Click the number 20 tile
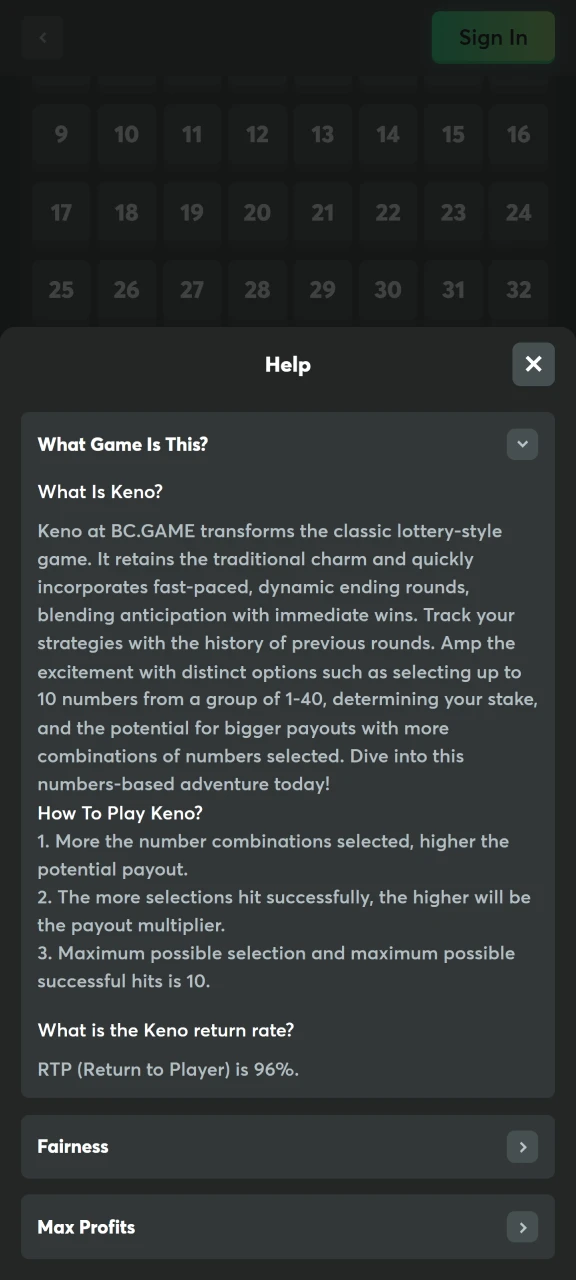576x1280 pixels. pos(257,212)
